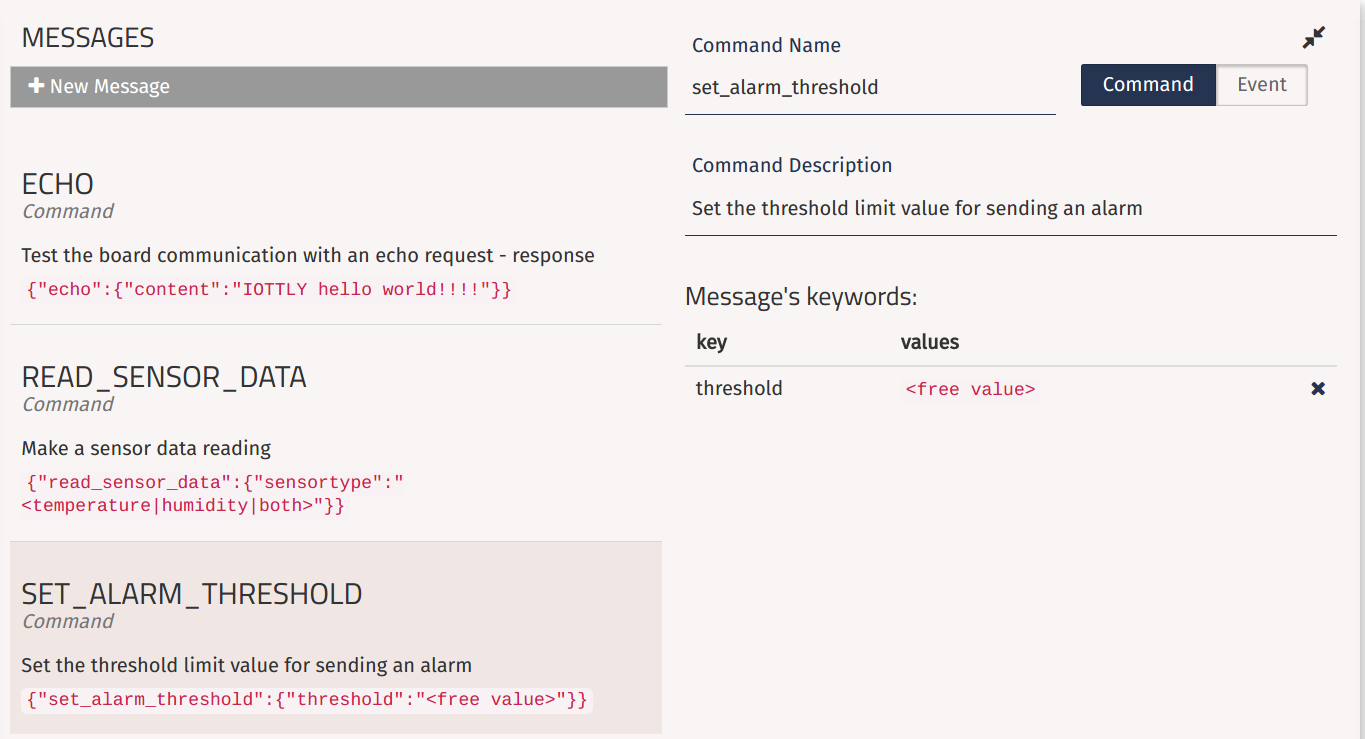
Task: Switch message type to Event
Action: click(1261, 85)
